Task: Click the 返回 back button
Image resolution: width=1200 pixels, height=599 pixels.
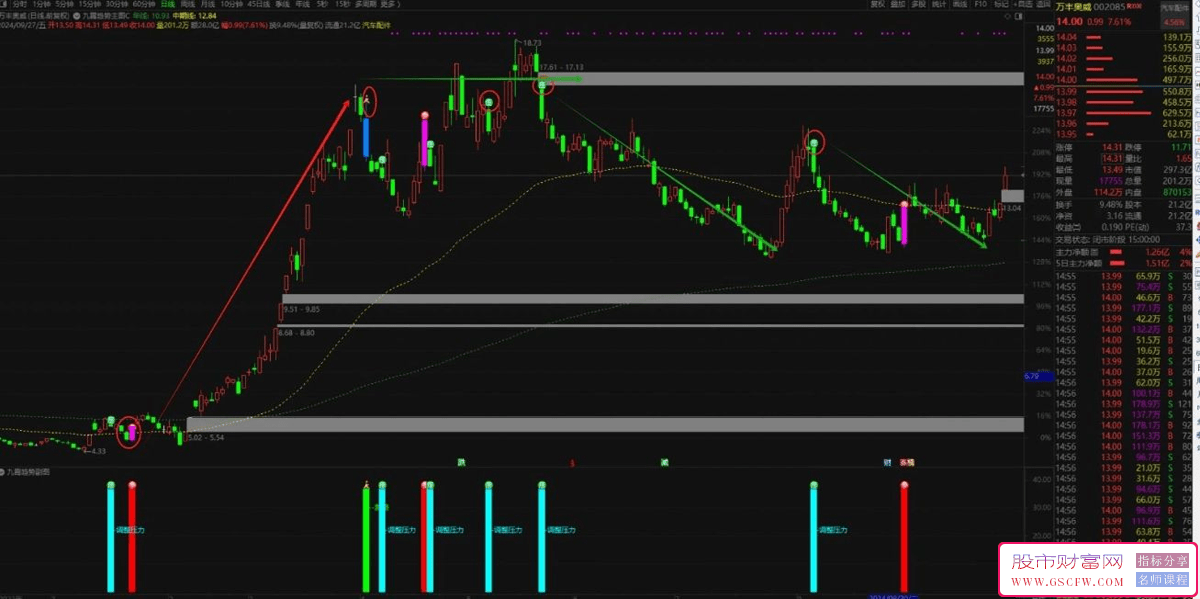Action: click(1045, 5)
